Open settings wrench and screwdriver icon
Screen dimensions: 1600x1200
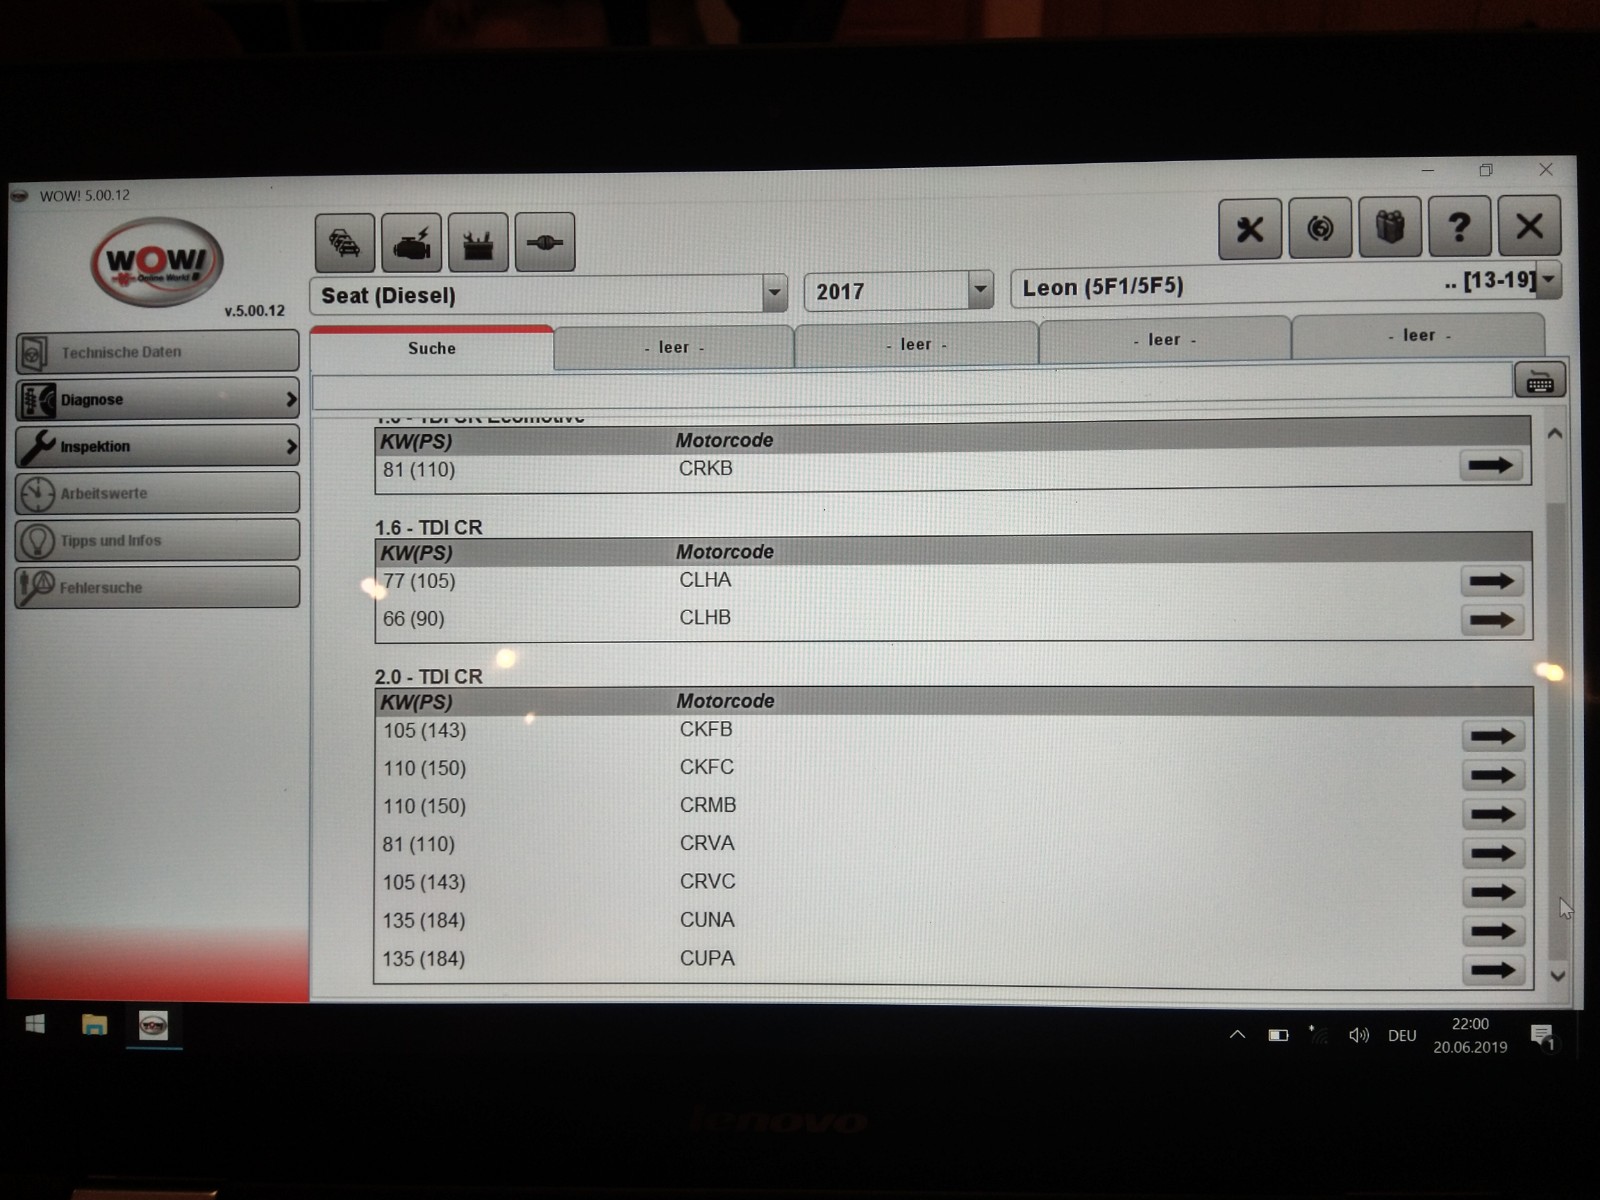coord(1250,229)
